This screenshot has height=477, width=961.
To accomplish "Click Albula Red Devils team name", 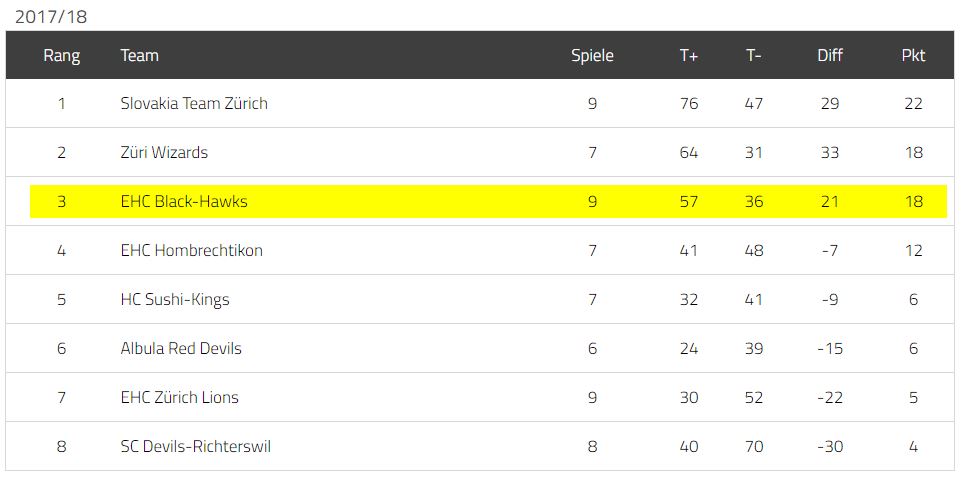I will 181,348.
